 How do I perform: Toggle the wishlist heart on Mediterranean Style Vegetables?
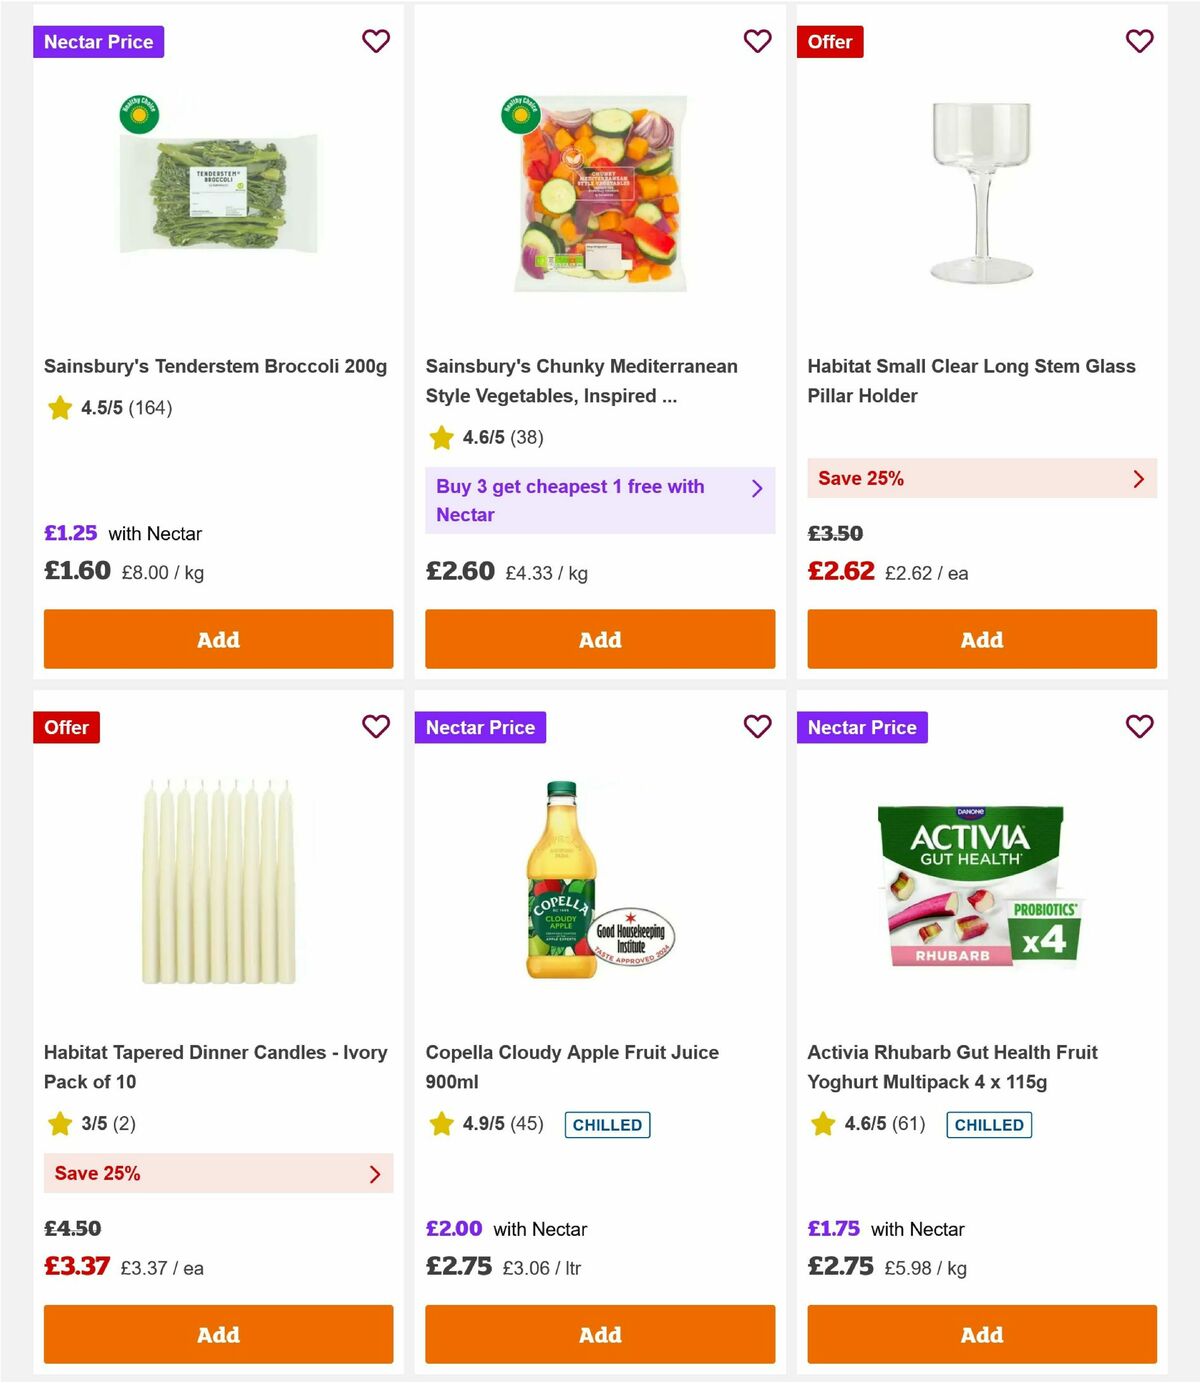(757, 41)
